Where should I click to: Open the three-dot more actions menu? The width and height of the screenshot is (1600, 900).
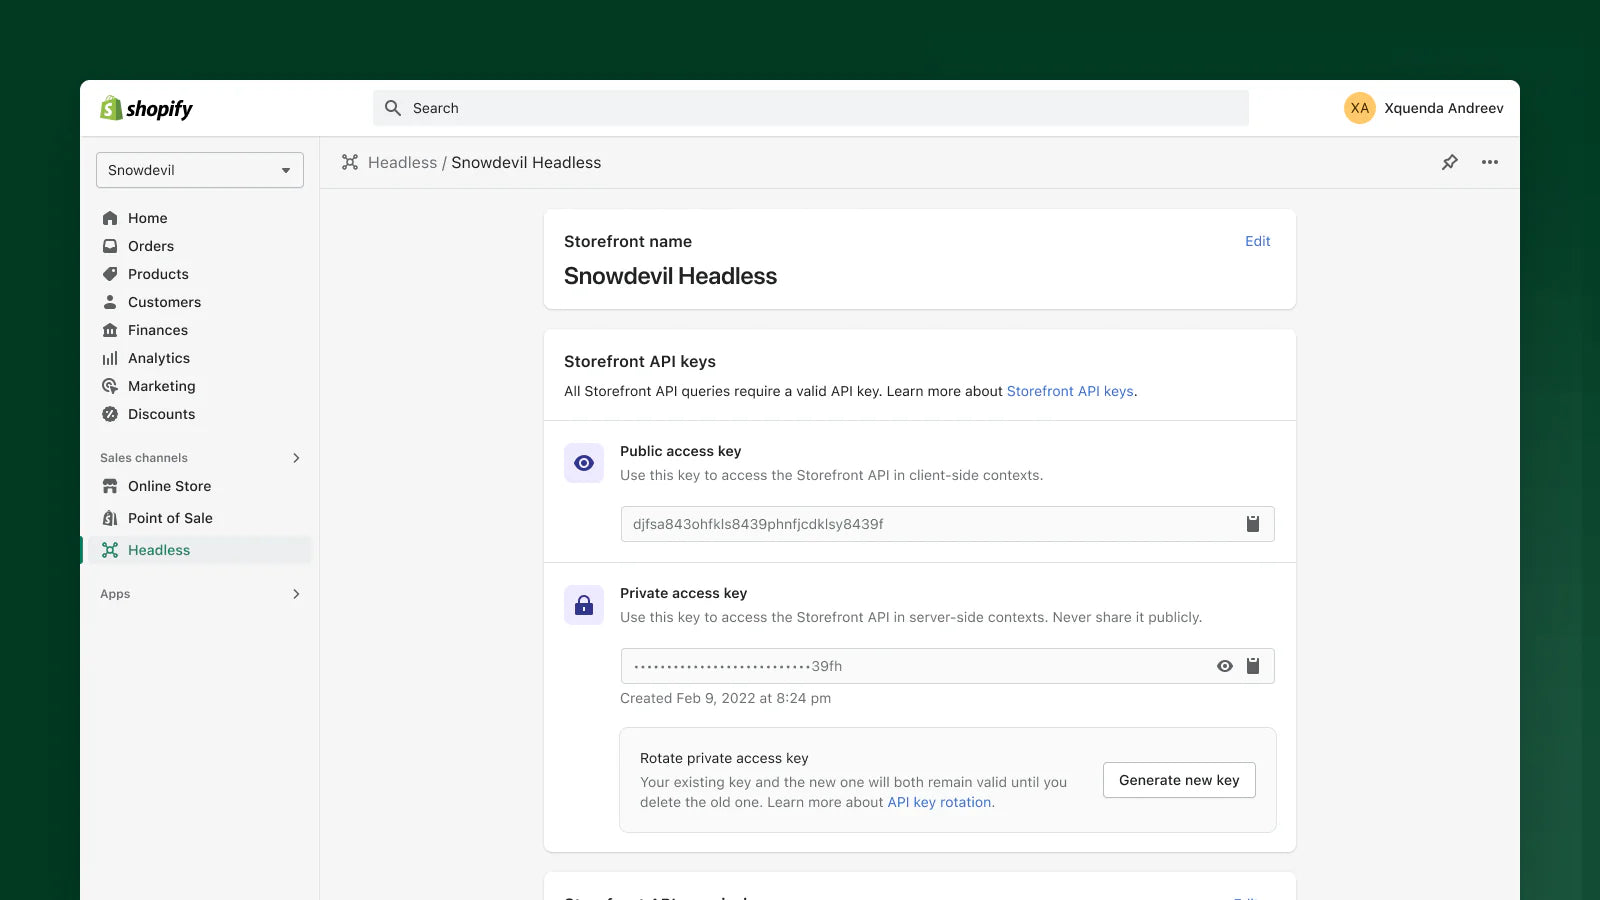pyautogui.click(x=1489, y=162)
